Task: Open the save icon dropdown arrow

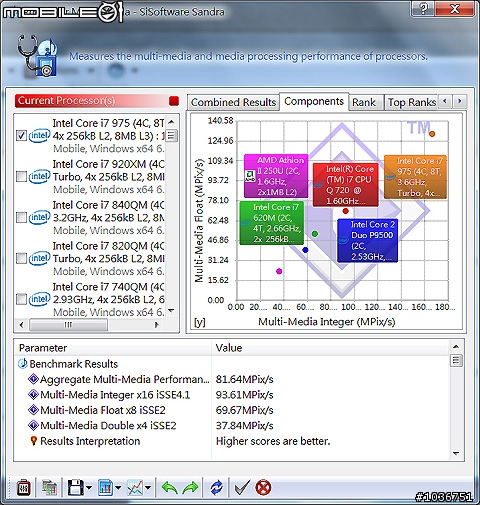Action: coord(89,488)
